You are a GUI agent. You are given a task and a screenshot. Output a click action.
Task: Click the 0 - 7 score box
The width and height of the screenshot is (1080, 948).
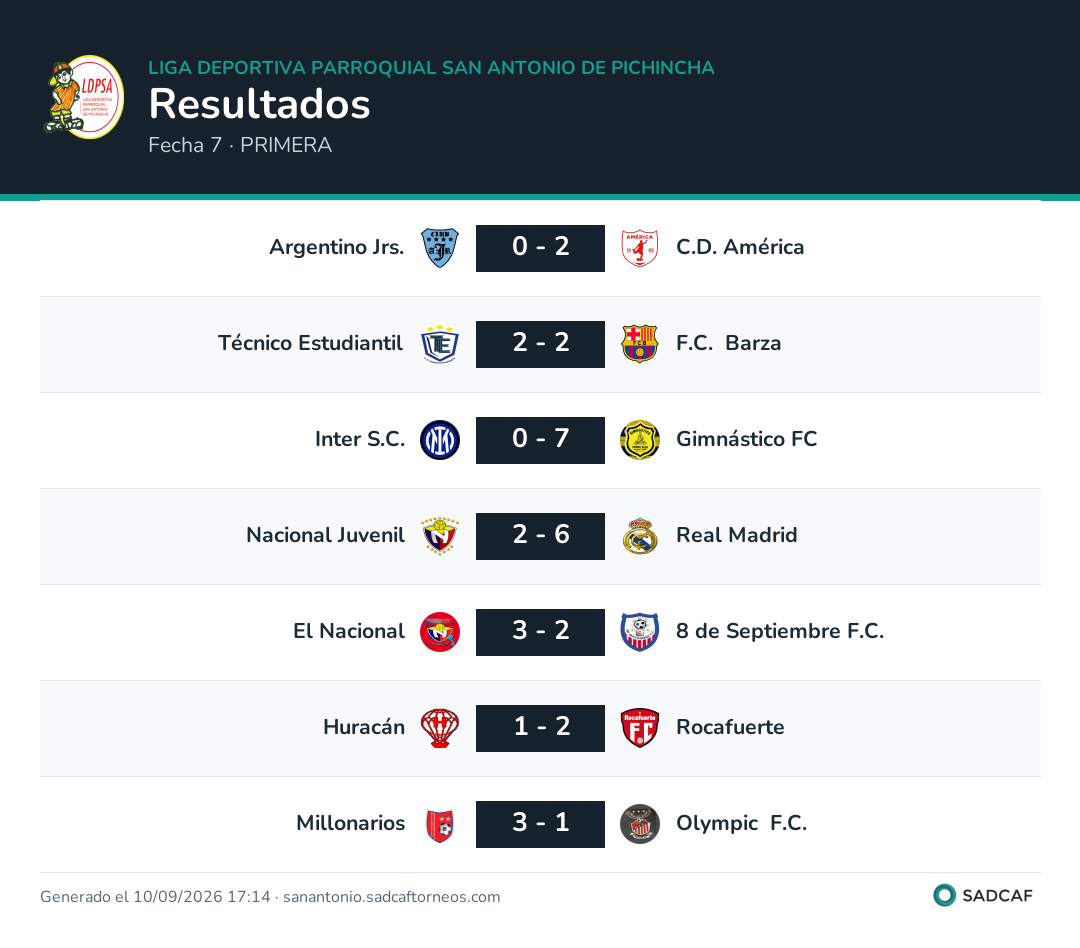541,440
